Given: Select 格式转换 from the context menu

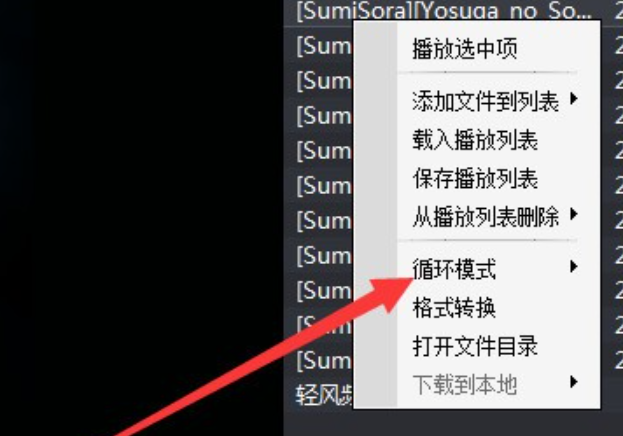Looking at the screenshot, I should (x=454, y=308).
